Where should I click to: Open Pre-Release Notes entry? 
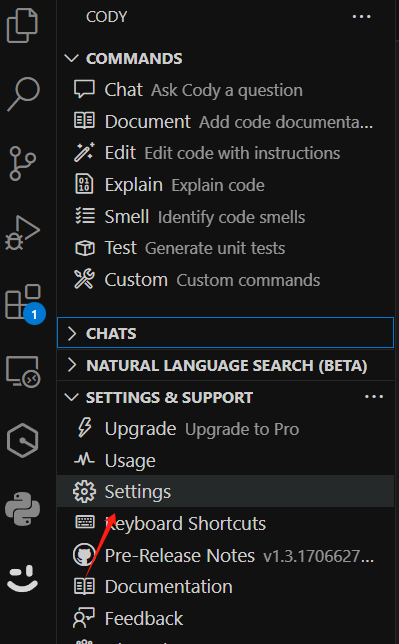click(x=226, y=555)
